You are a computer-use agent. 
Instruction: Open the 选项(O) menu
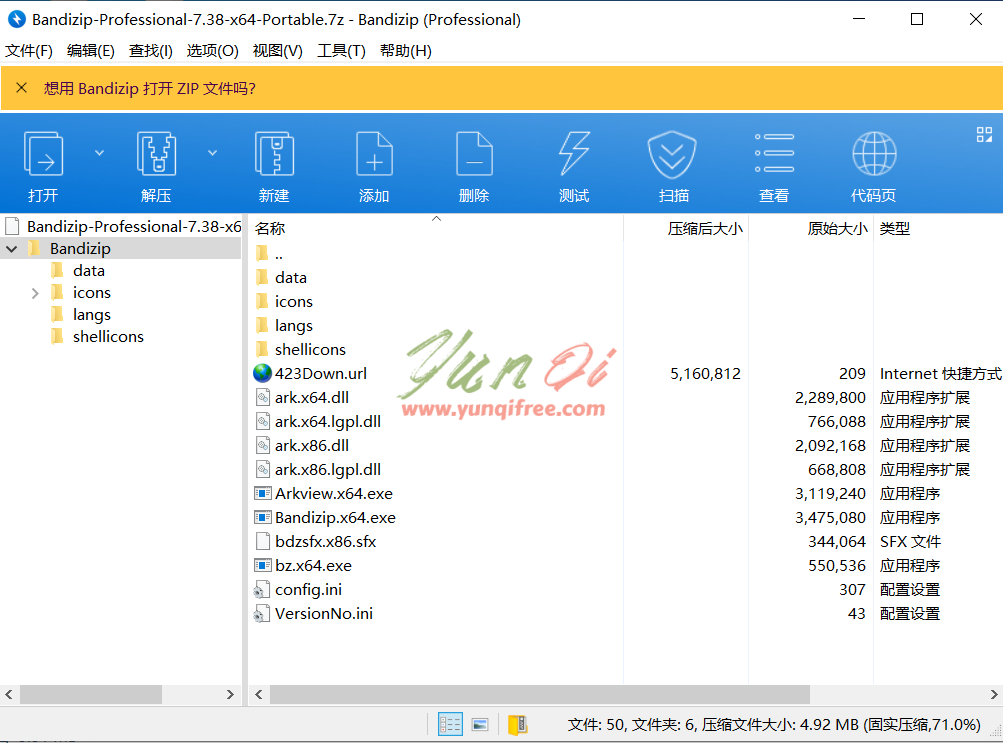click(212, 51)
